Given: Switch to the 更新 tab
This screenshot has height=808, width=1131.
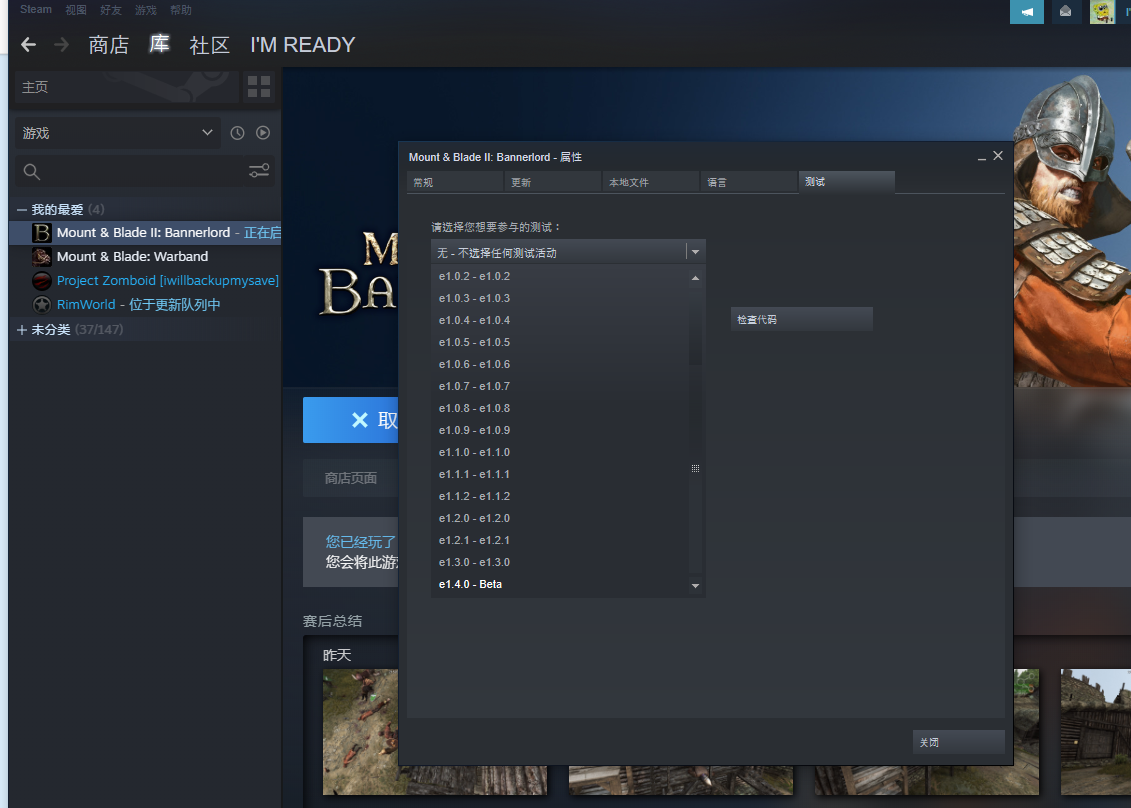Looking at the screenshot, I should click(x=553, y=183).
